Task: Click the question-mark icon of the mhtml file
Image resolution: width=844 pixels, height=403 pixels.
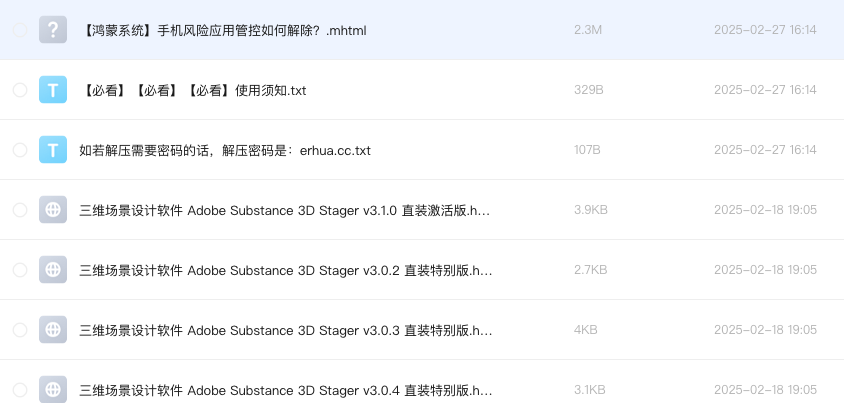Action: point(53,30)
